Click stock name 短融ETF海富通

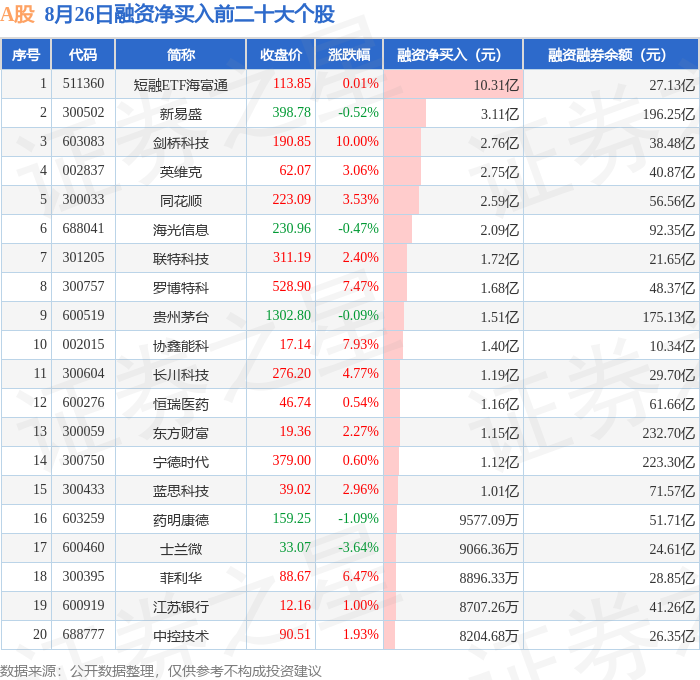point(180,85)
